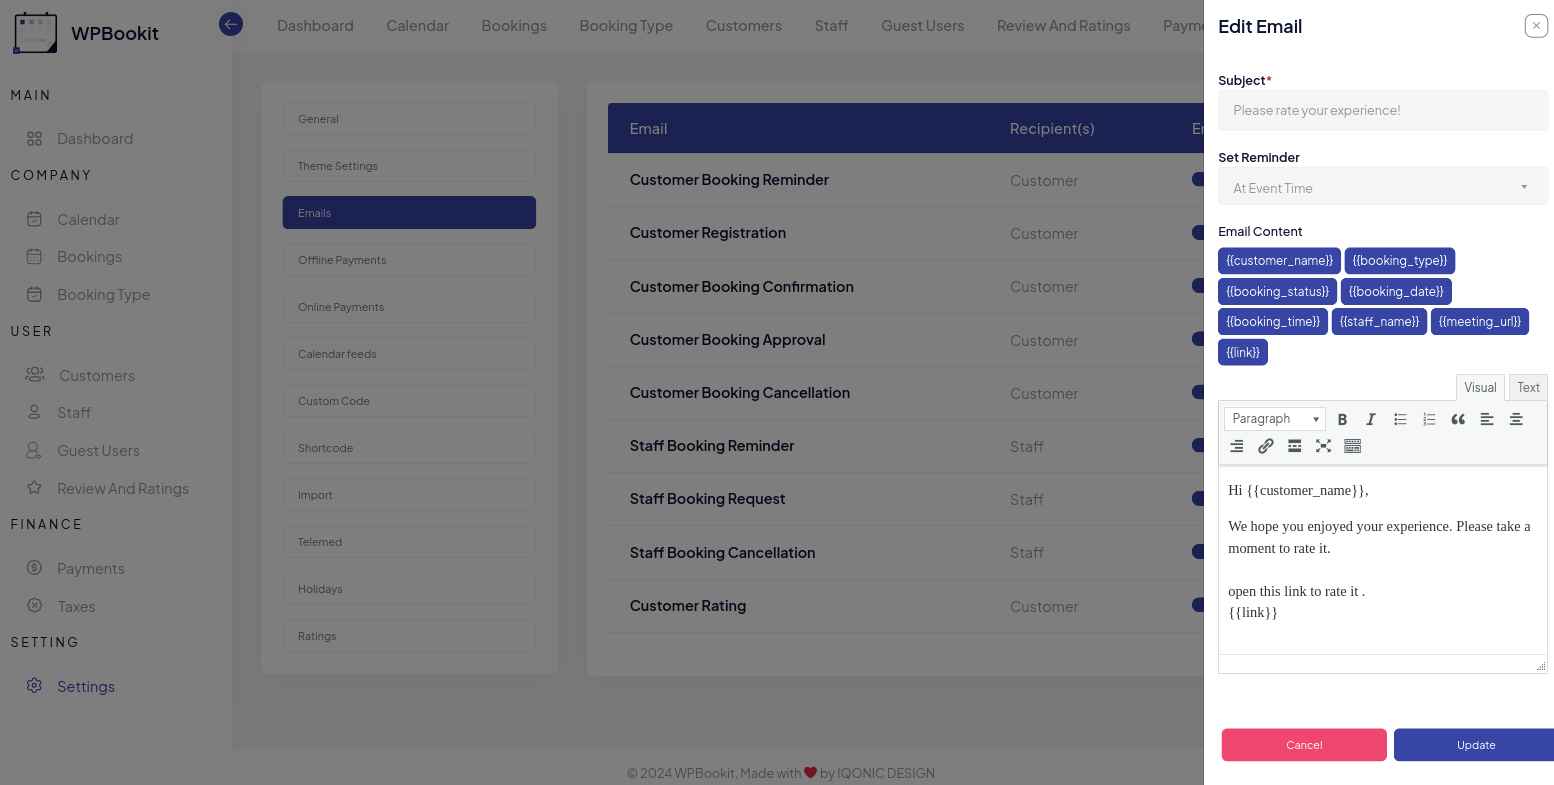The height and width of the screenshot is (785, 1554).
Task: Apply blockquote formatting in the editor
Action: pos(1458,420)
